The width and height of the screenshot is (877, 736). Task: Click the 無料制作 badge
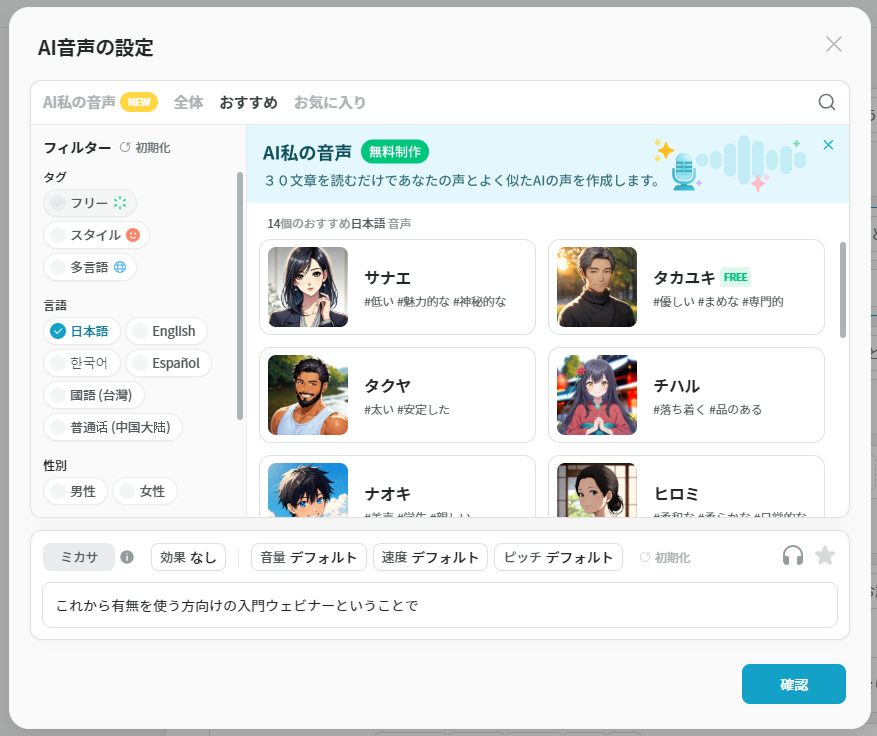(x=395, y=152)
